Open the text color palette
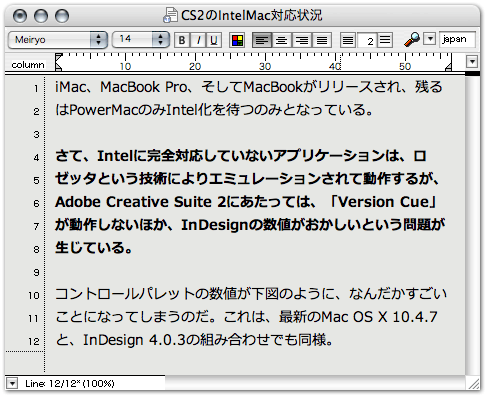This screenshot has height=395, width=485. click(237, 40)
